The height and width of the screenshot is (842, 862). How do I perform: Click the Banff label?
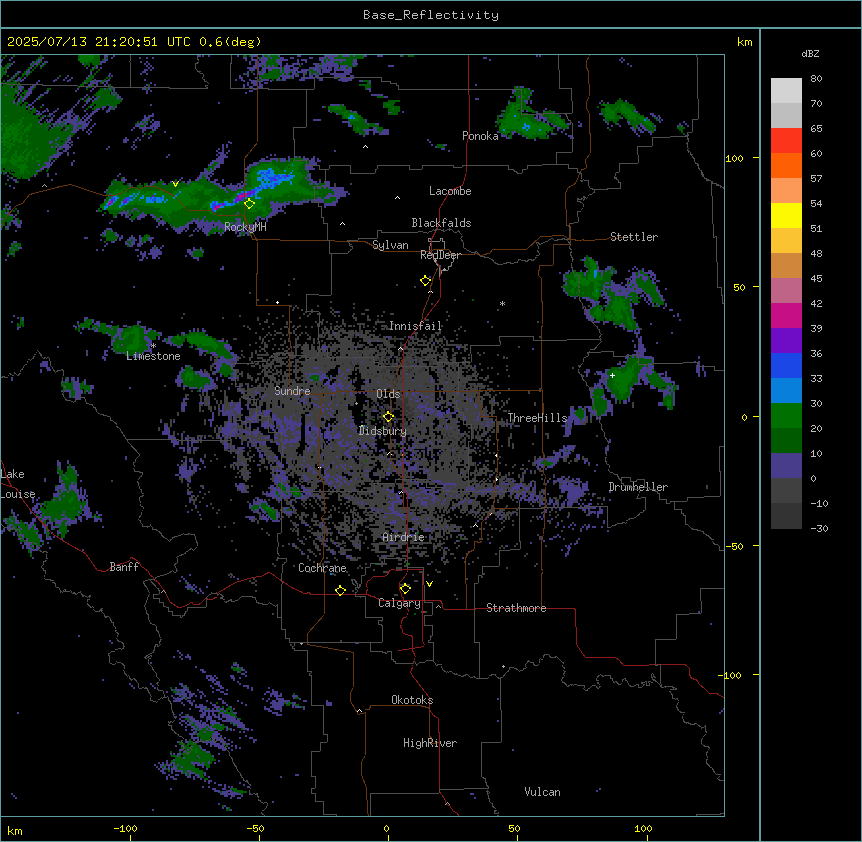124,567
